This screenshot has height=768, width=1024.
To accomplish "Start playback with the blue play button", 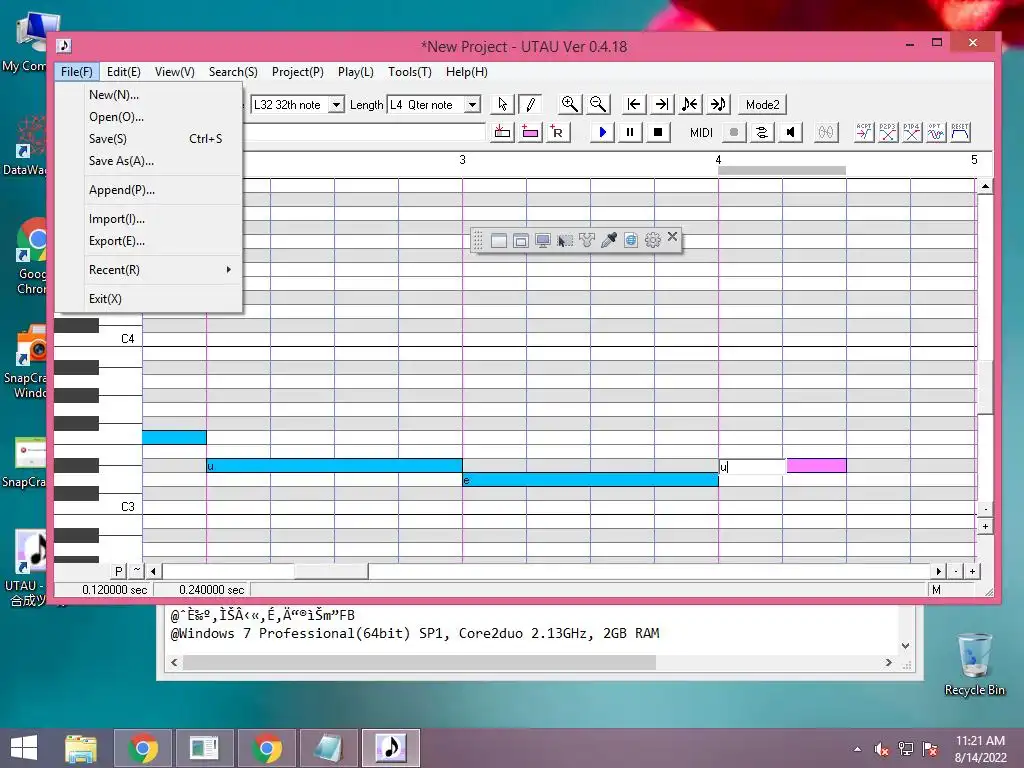I will [x=602, y=133].
